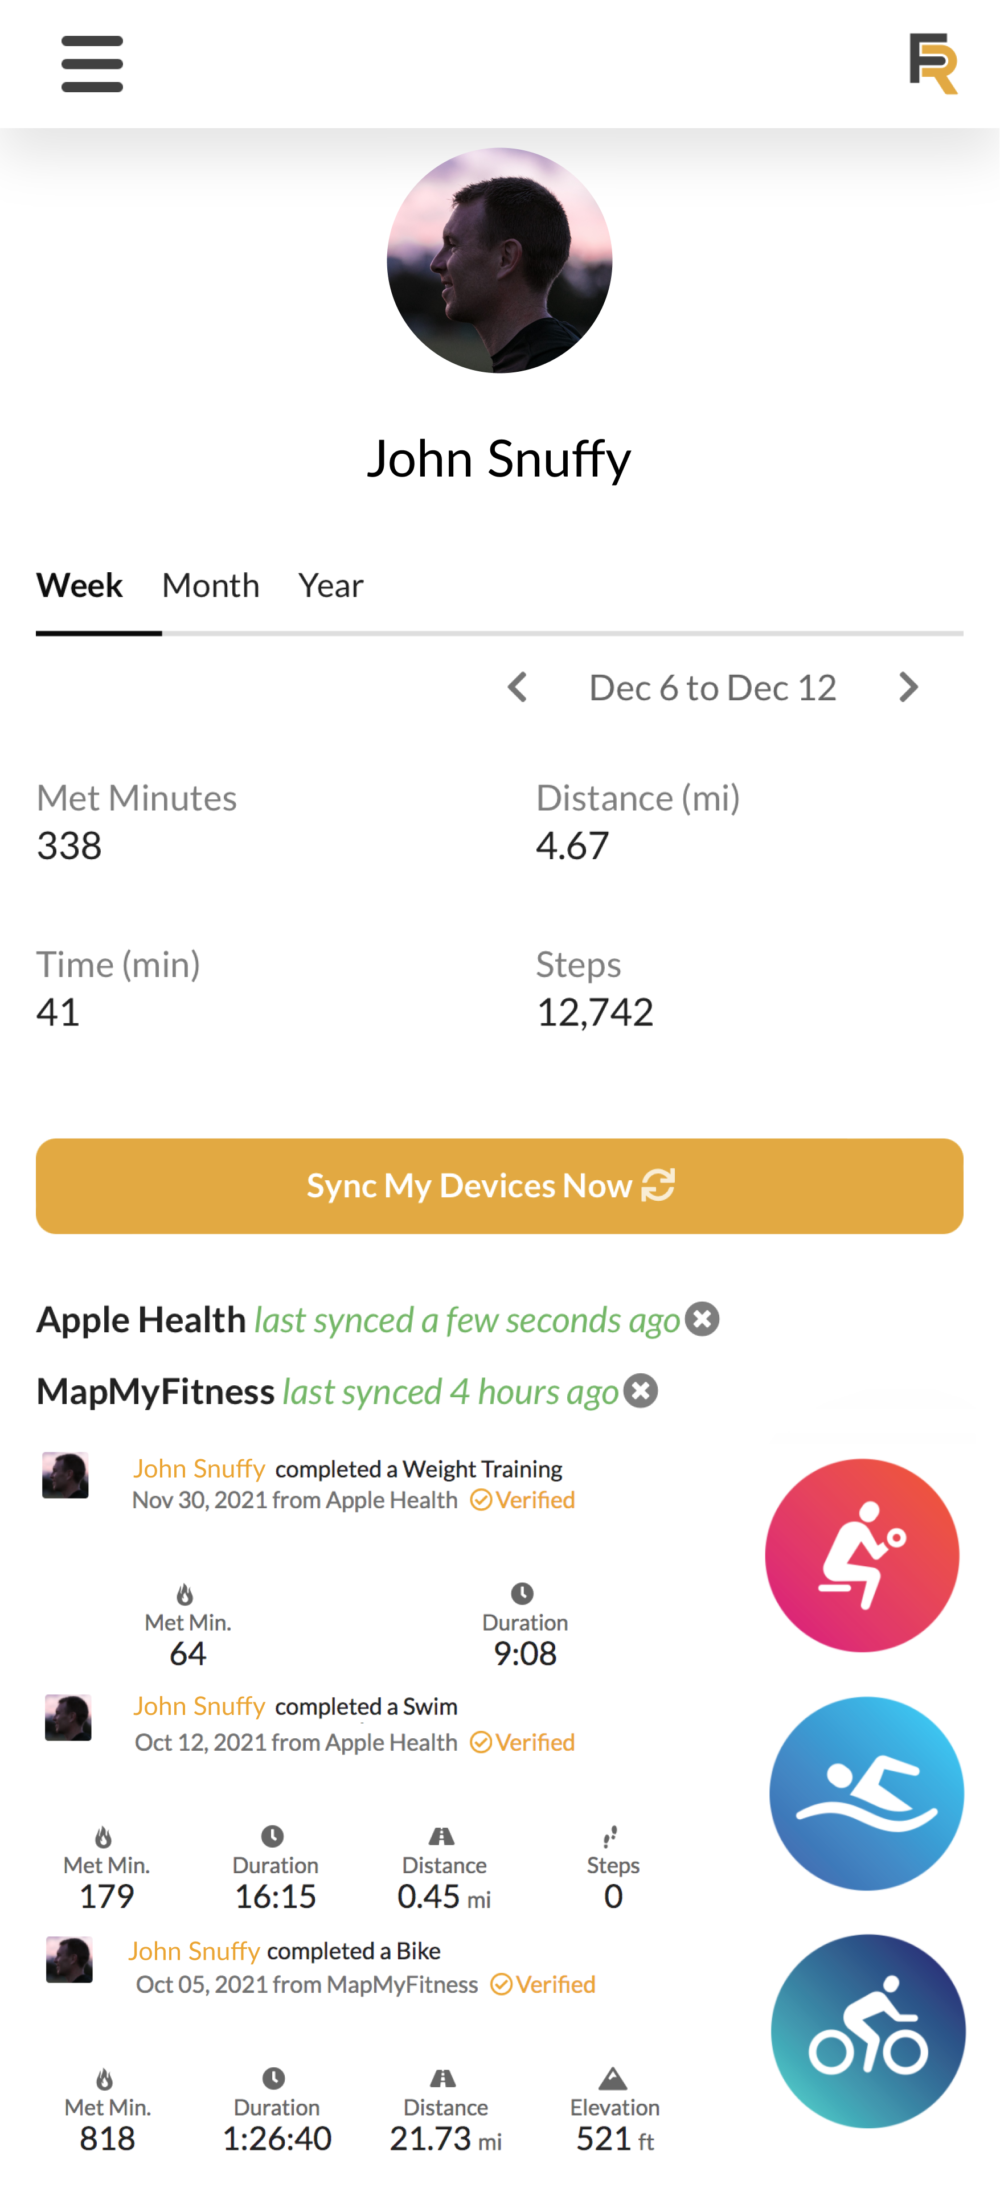
Task: Click the weight training activity icon
Action: (862, 1555)
